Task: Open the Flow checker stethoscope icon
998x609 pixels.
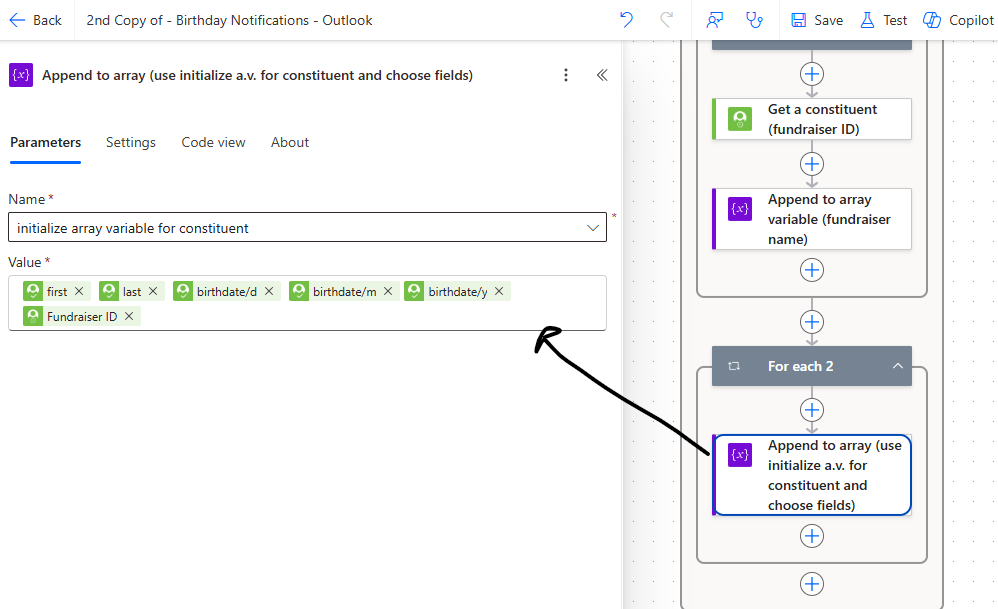Action: click(x=754, y=20)
